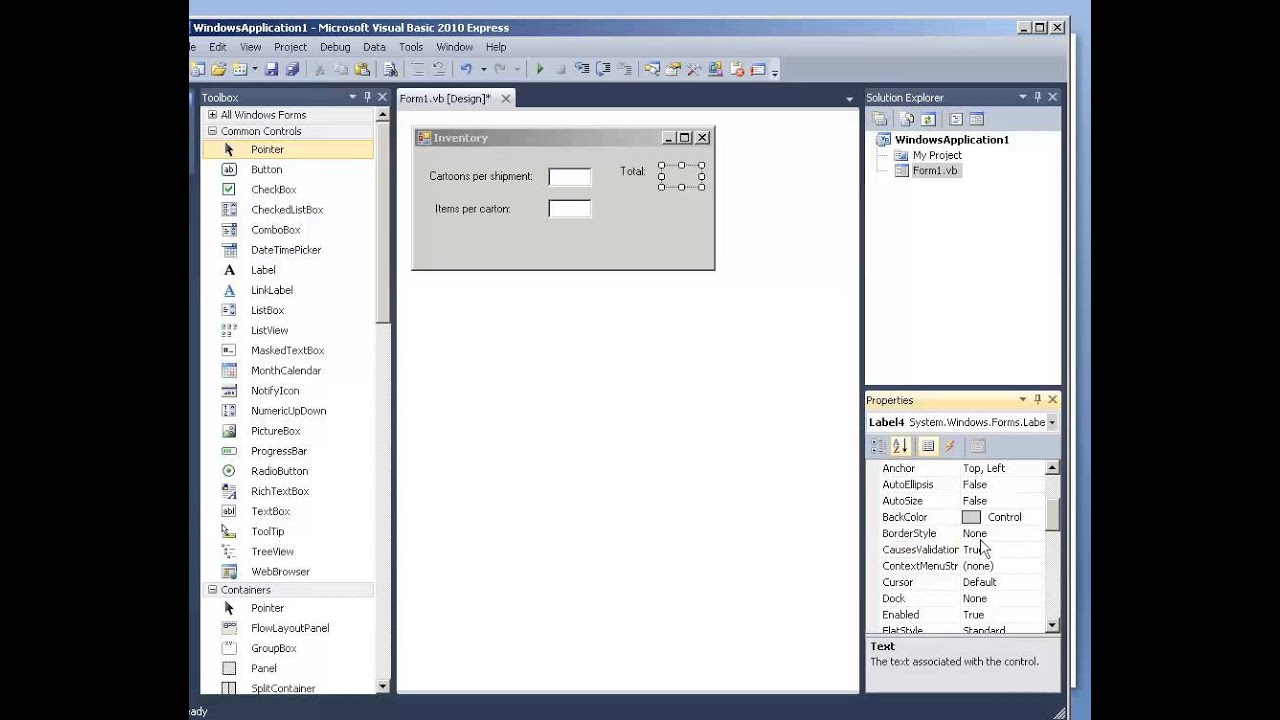Image resolution: width=1280 pixels, height=720 pixels.
Task: Close the Form1.vb [Design] tab
Action: click(x=506, y=98)
